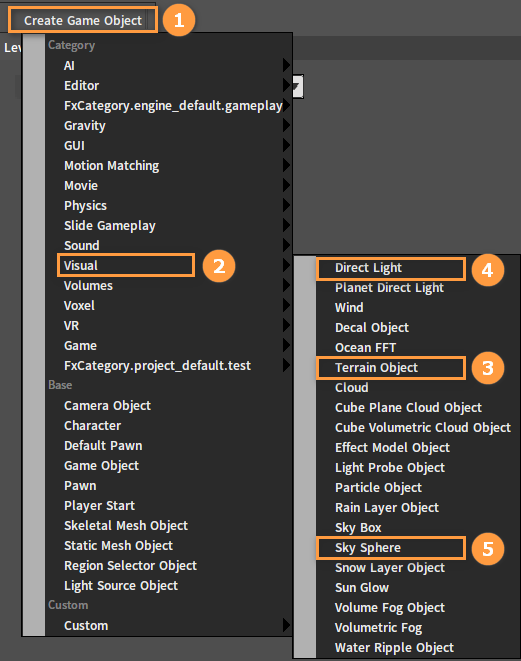
Task: Select Ocean FFT option
Action: point(365,347)
